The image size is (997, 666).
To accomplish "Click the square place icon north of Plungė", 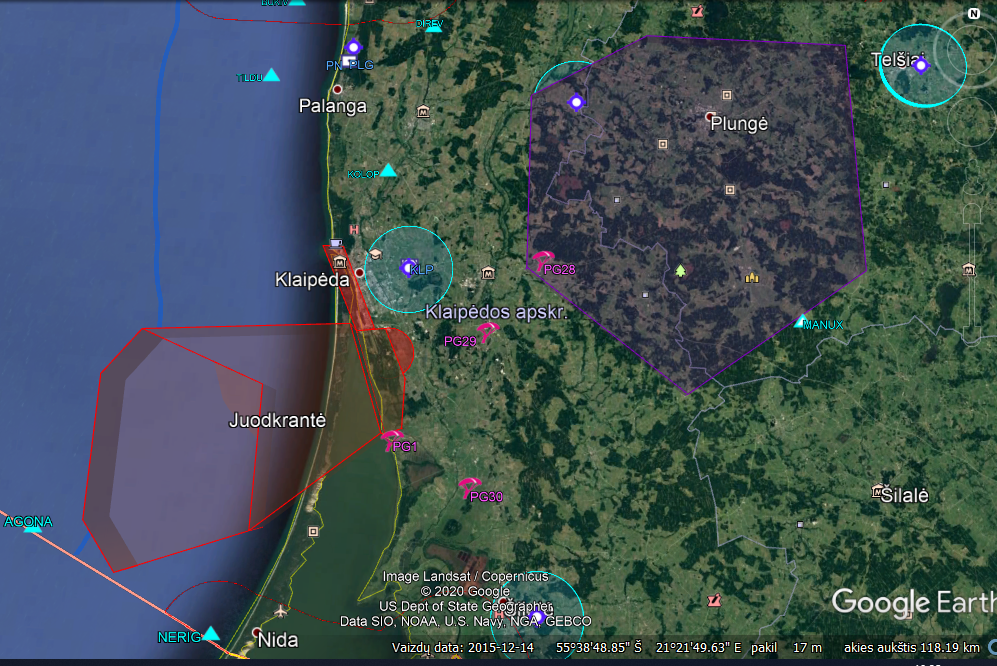I will (727, 95).
